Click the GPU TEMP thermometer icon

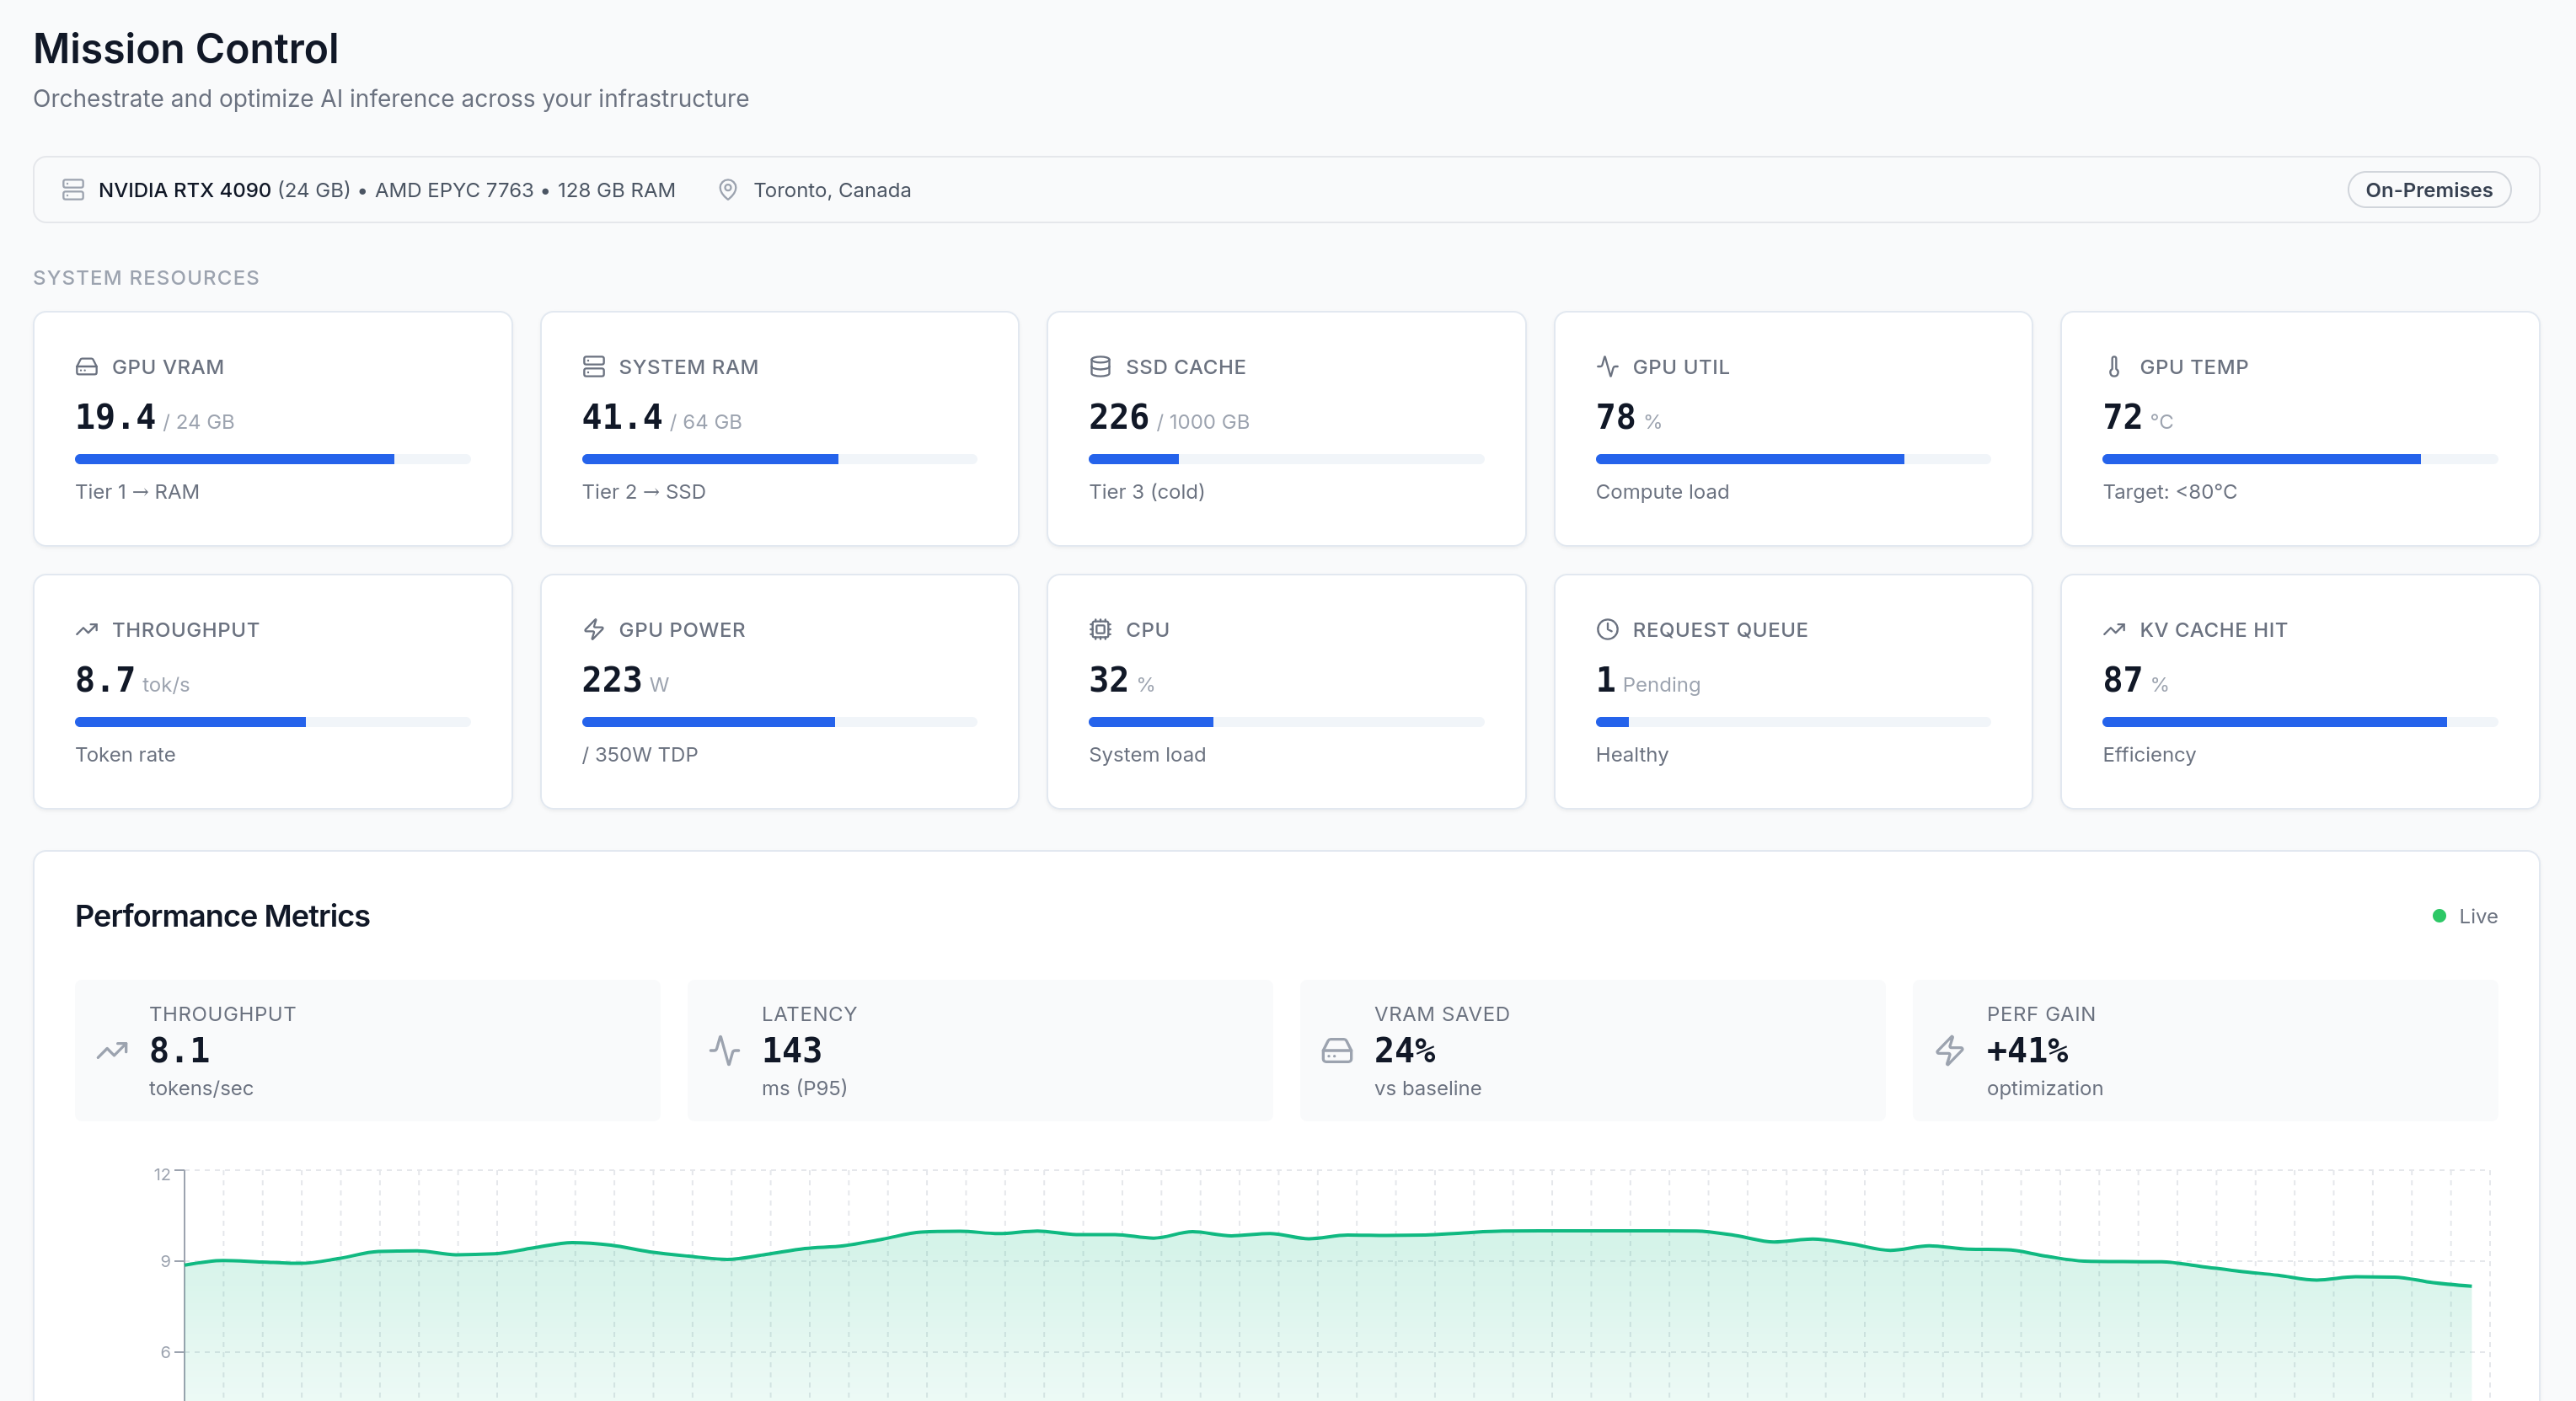[2114, 366]
